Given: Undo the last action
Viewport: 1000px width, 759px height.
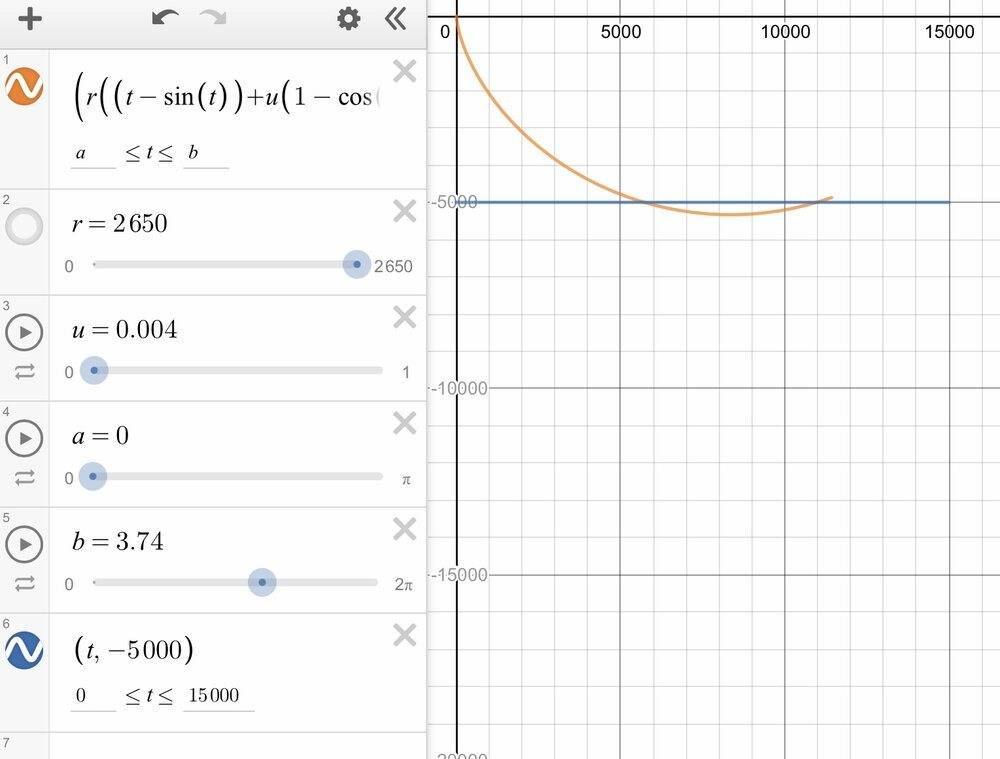Looking at the screenshot, I should tap(165, 18).
